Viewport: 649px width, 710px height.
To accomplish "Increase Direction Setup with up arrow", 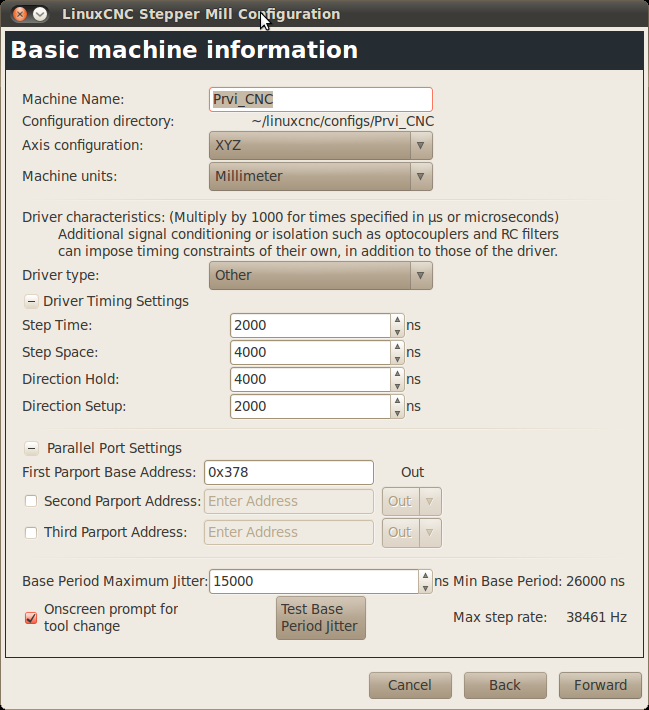I will tap(397, 400).
